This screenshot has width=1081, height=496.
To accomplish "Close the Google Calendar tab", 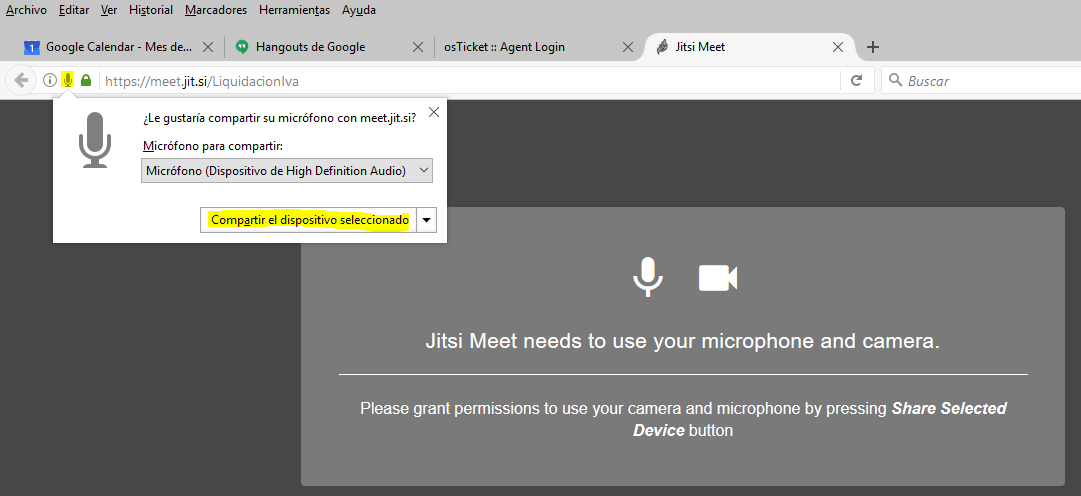I will pyautogui.click(x=208, y=47).
